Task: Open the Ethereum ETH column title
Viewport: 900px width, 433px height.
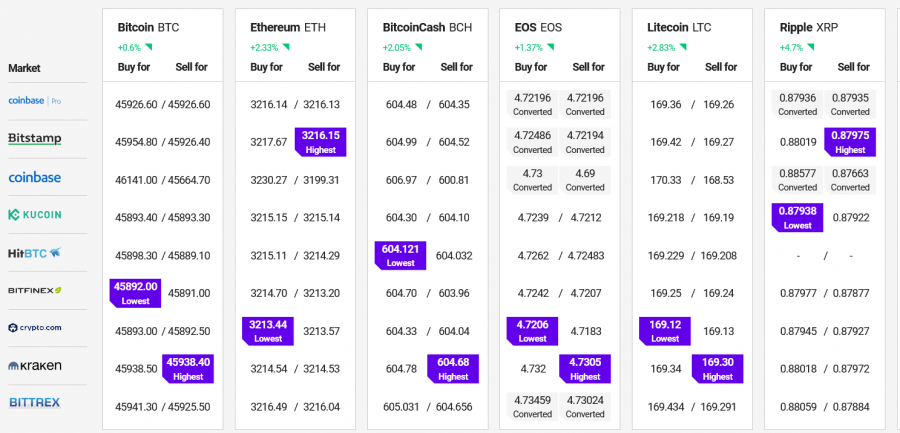Action: pyautogui.click(x=288, y=27)
